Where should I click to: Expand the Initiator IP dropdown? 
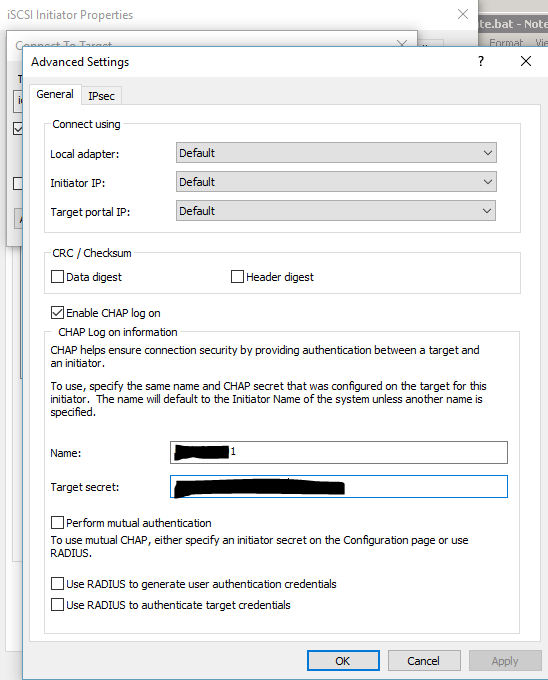tap(336, 182)
